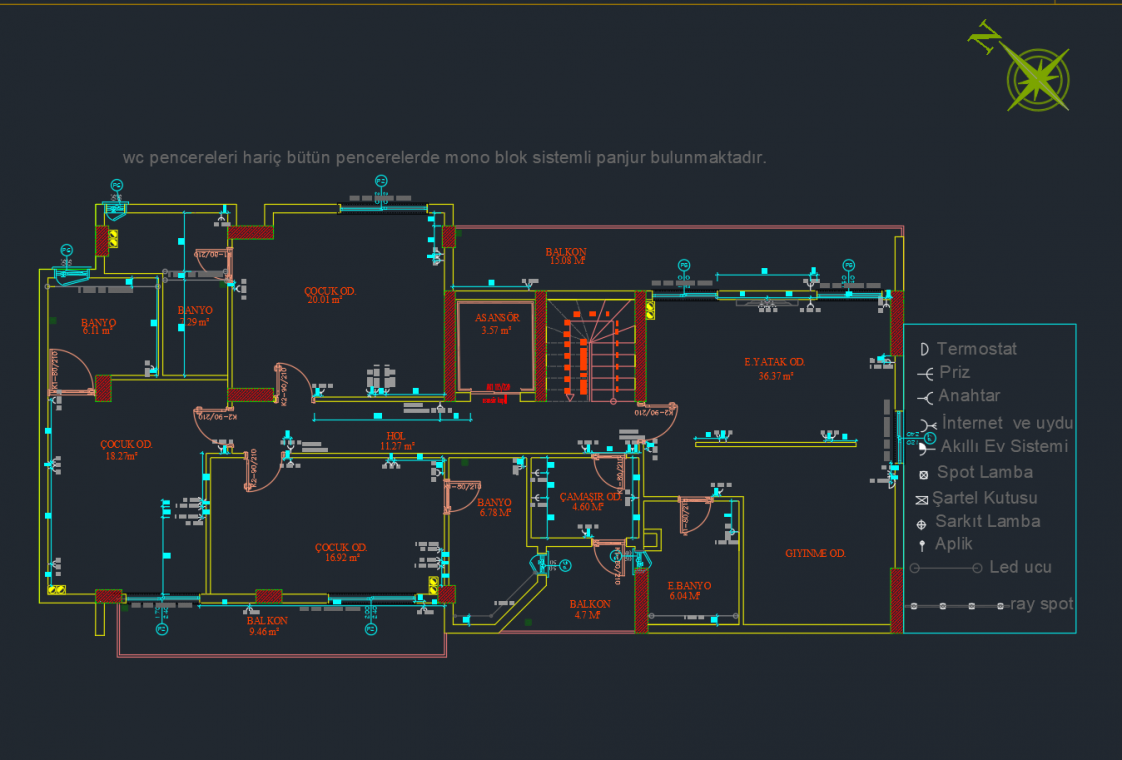Select the Termostat symbol in the legend

924,349
